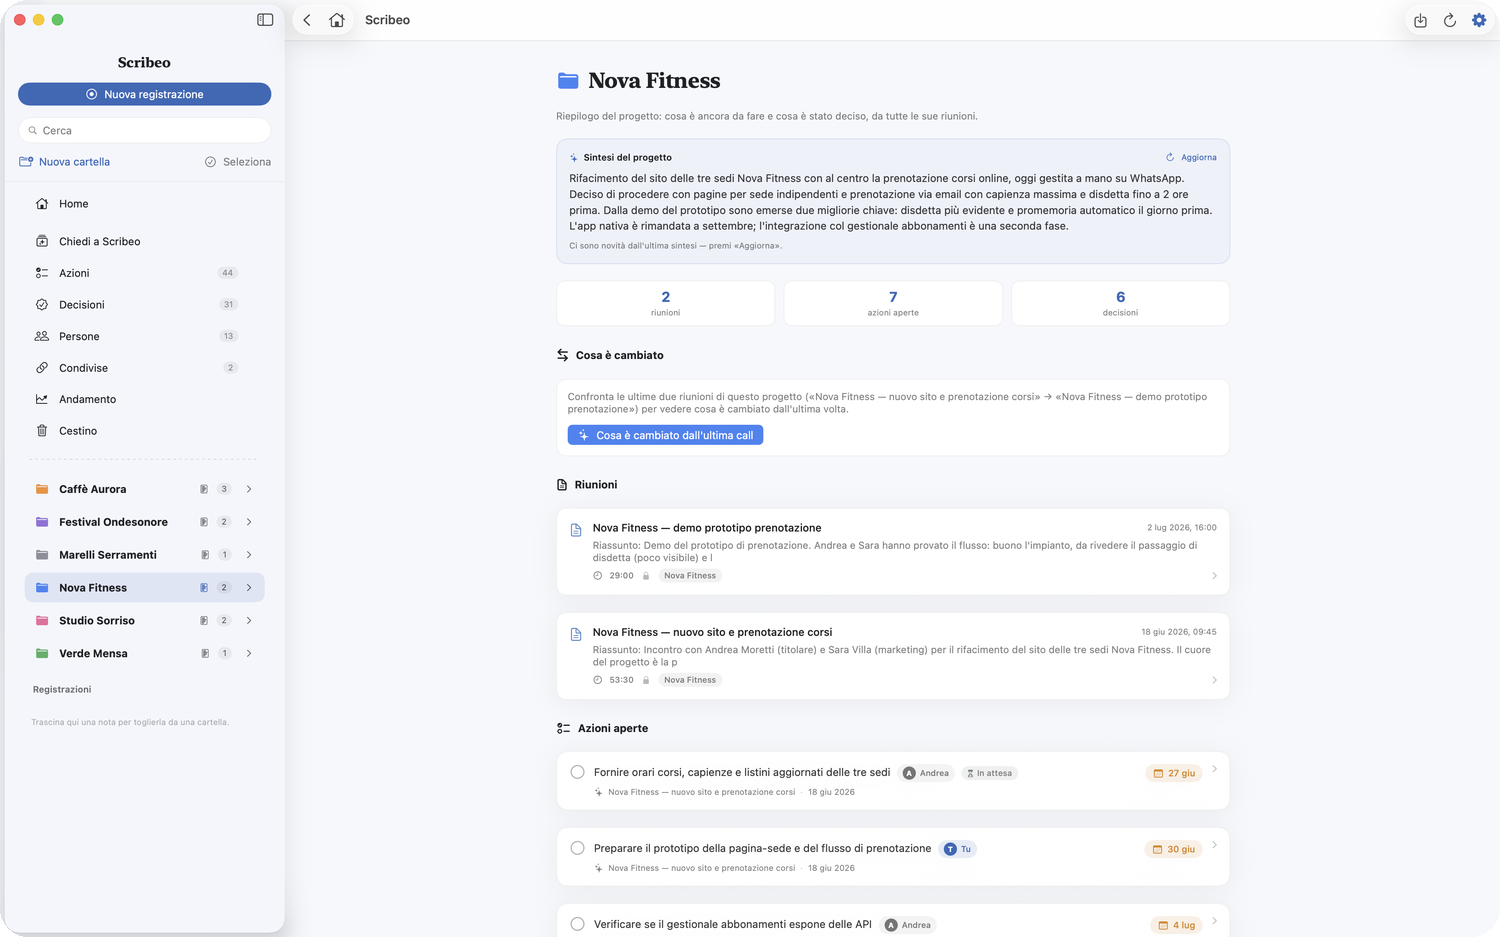Click the import/download icon at top right

(x=1420, y=20)
